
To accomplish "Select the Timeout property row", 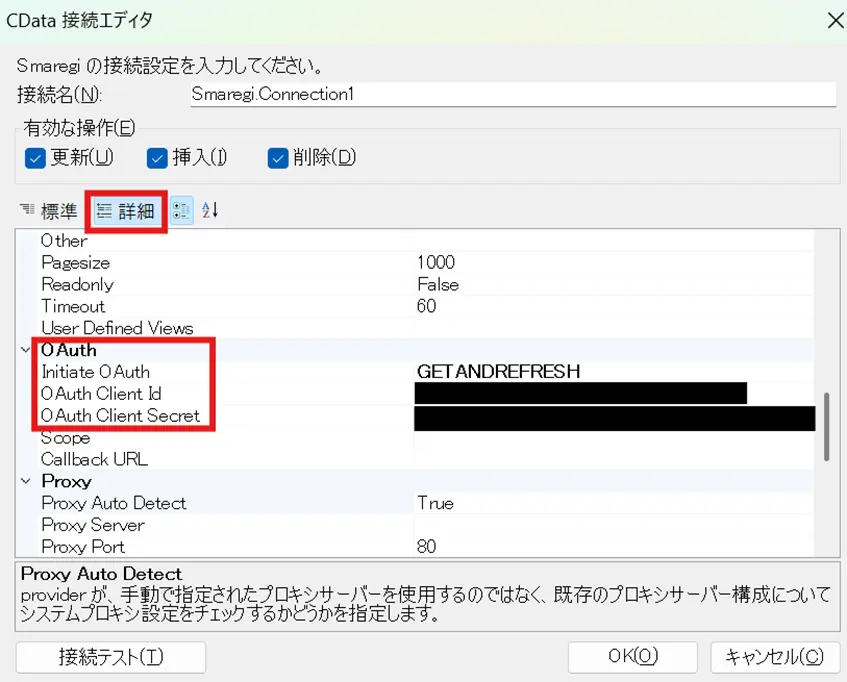I will 427,306.
